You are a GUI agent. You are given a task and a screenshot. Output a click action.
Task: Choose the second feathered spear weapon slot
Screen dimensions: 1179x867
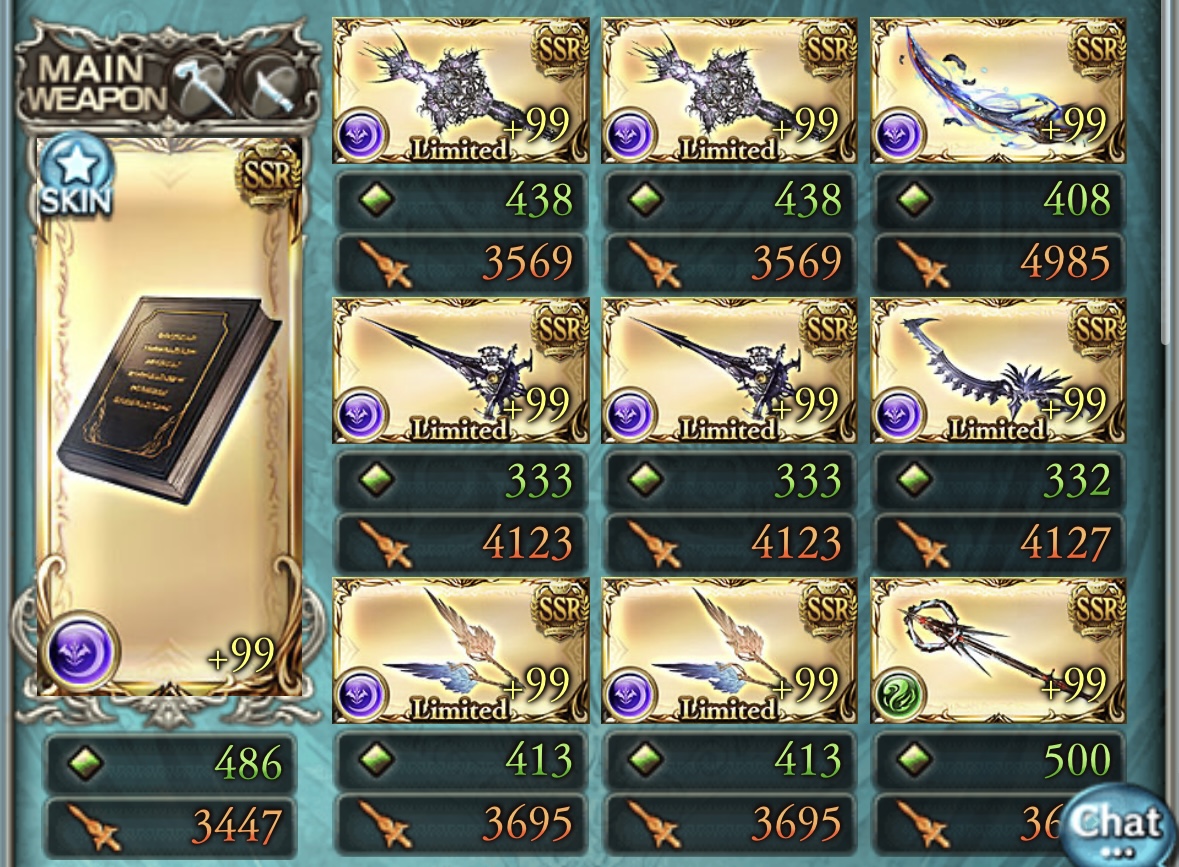729,650
